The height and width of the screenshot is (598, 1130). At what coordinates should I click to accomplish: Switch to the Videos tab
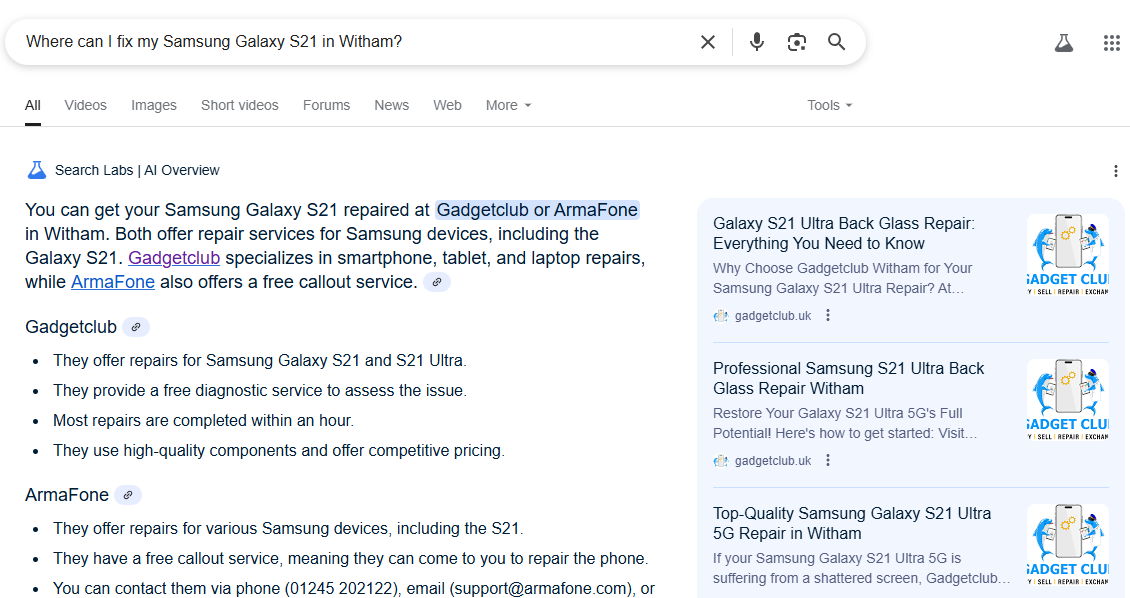85,105
